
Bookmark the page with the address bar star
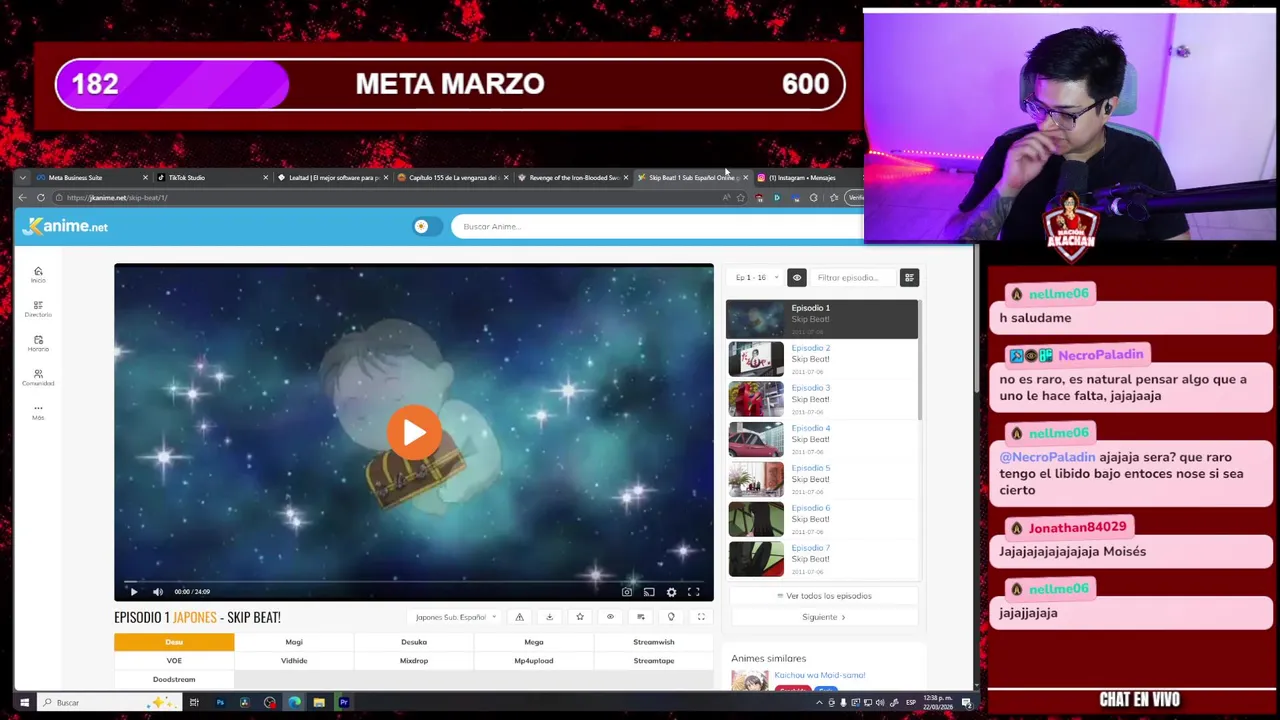click(741, 198)
